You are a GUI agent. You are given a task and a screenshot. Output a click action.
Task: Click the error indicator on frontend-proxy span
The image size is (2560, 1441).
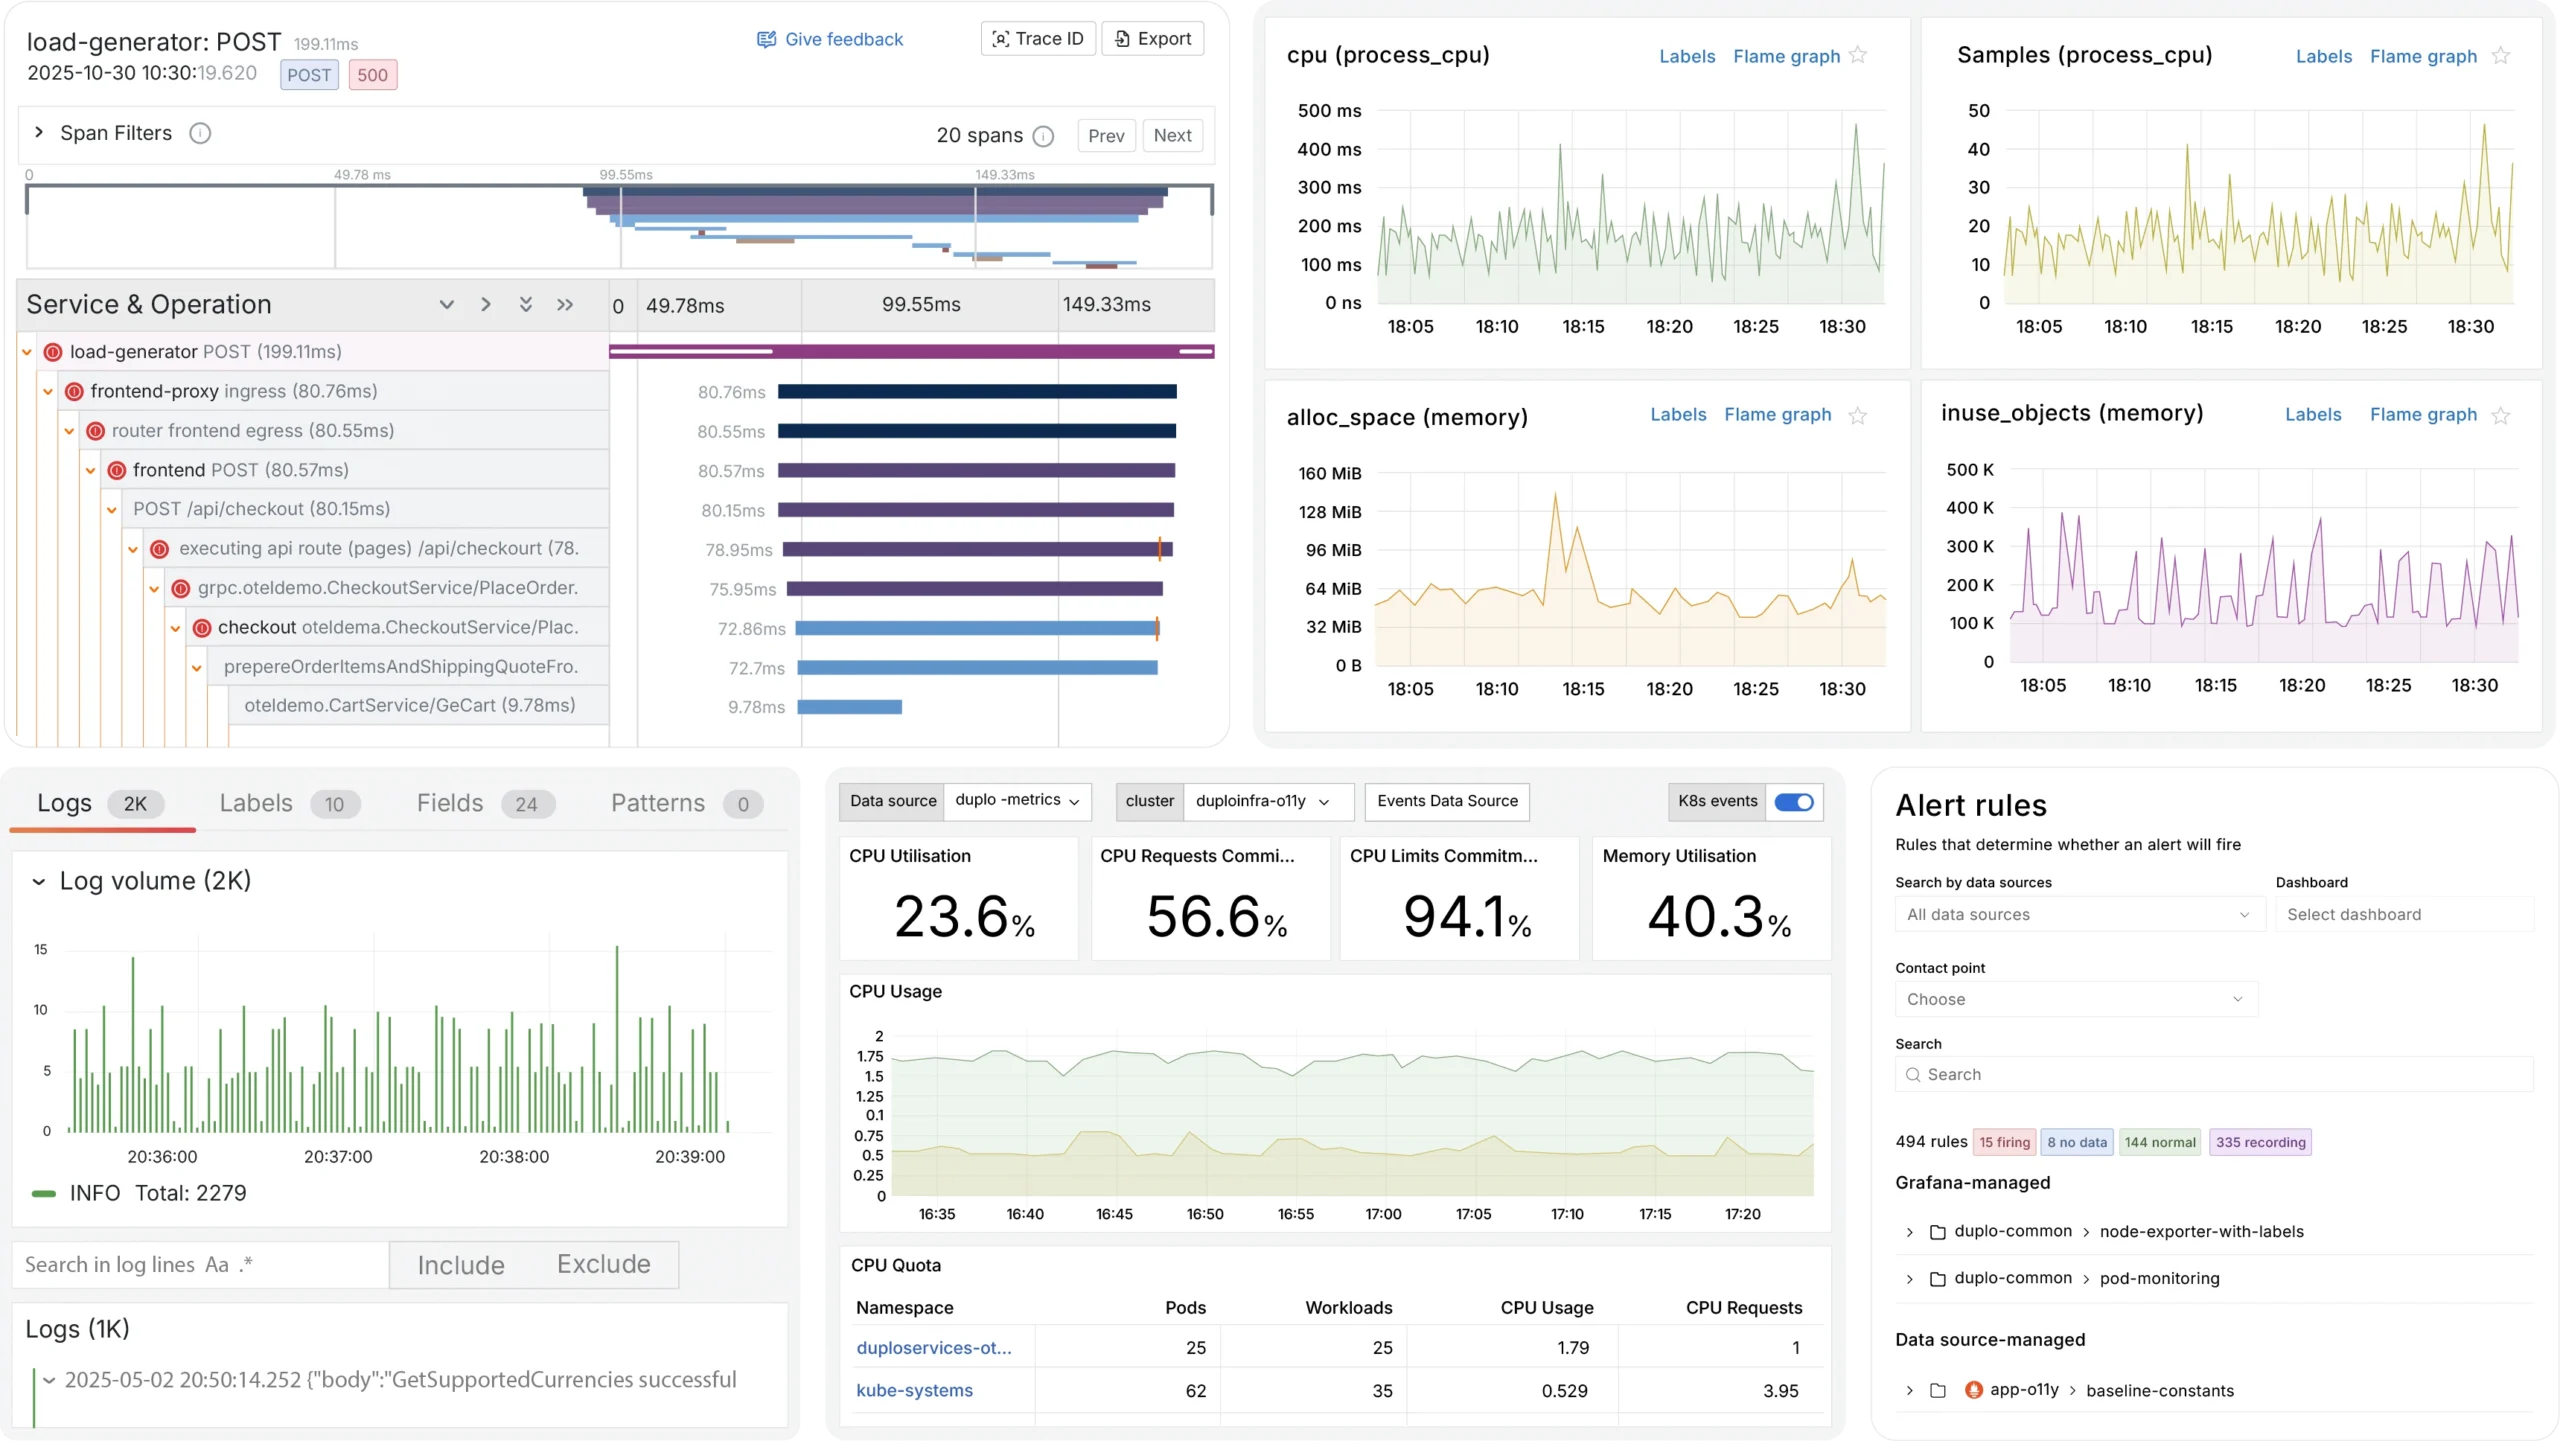[73, 391]
